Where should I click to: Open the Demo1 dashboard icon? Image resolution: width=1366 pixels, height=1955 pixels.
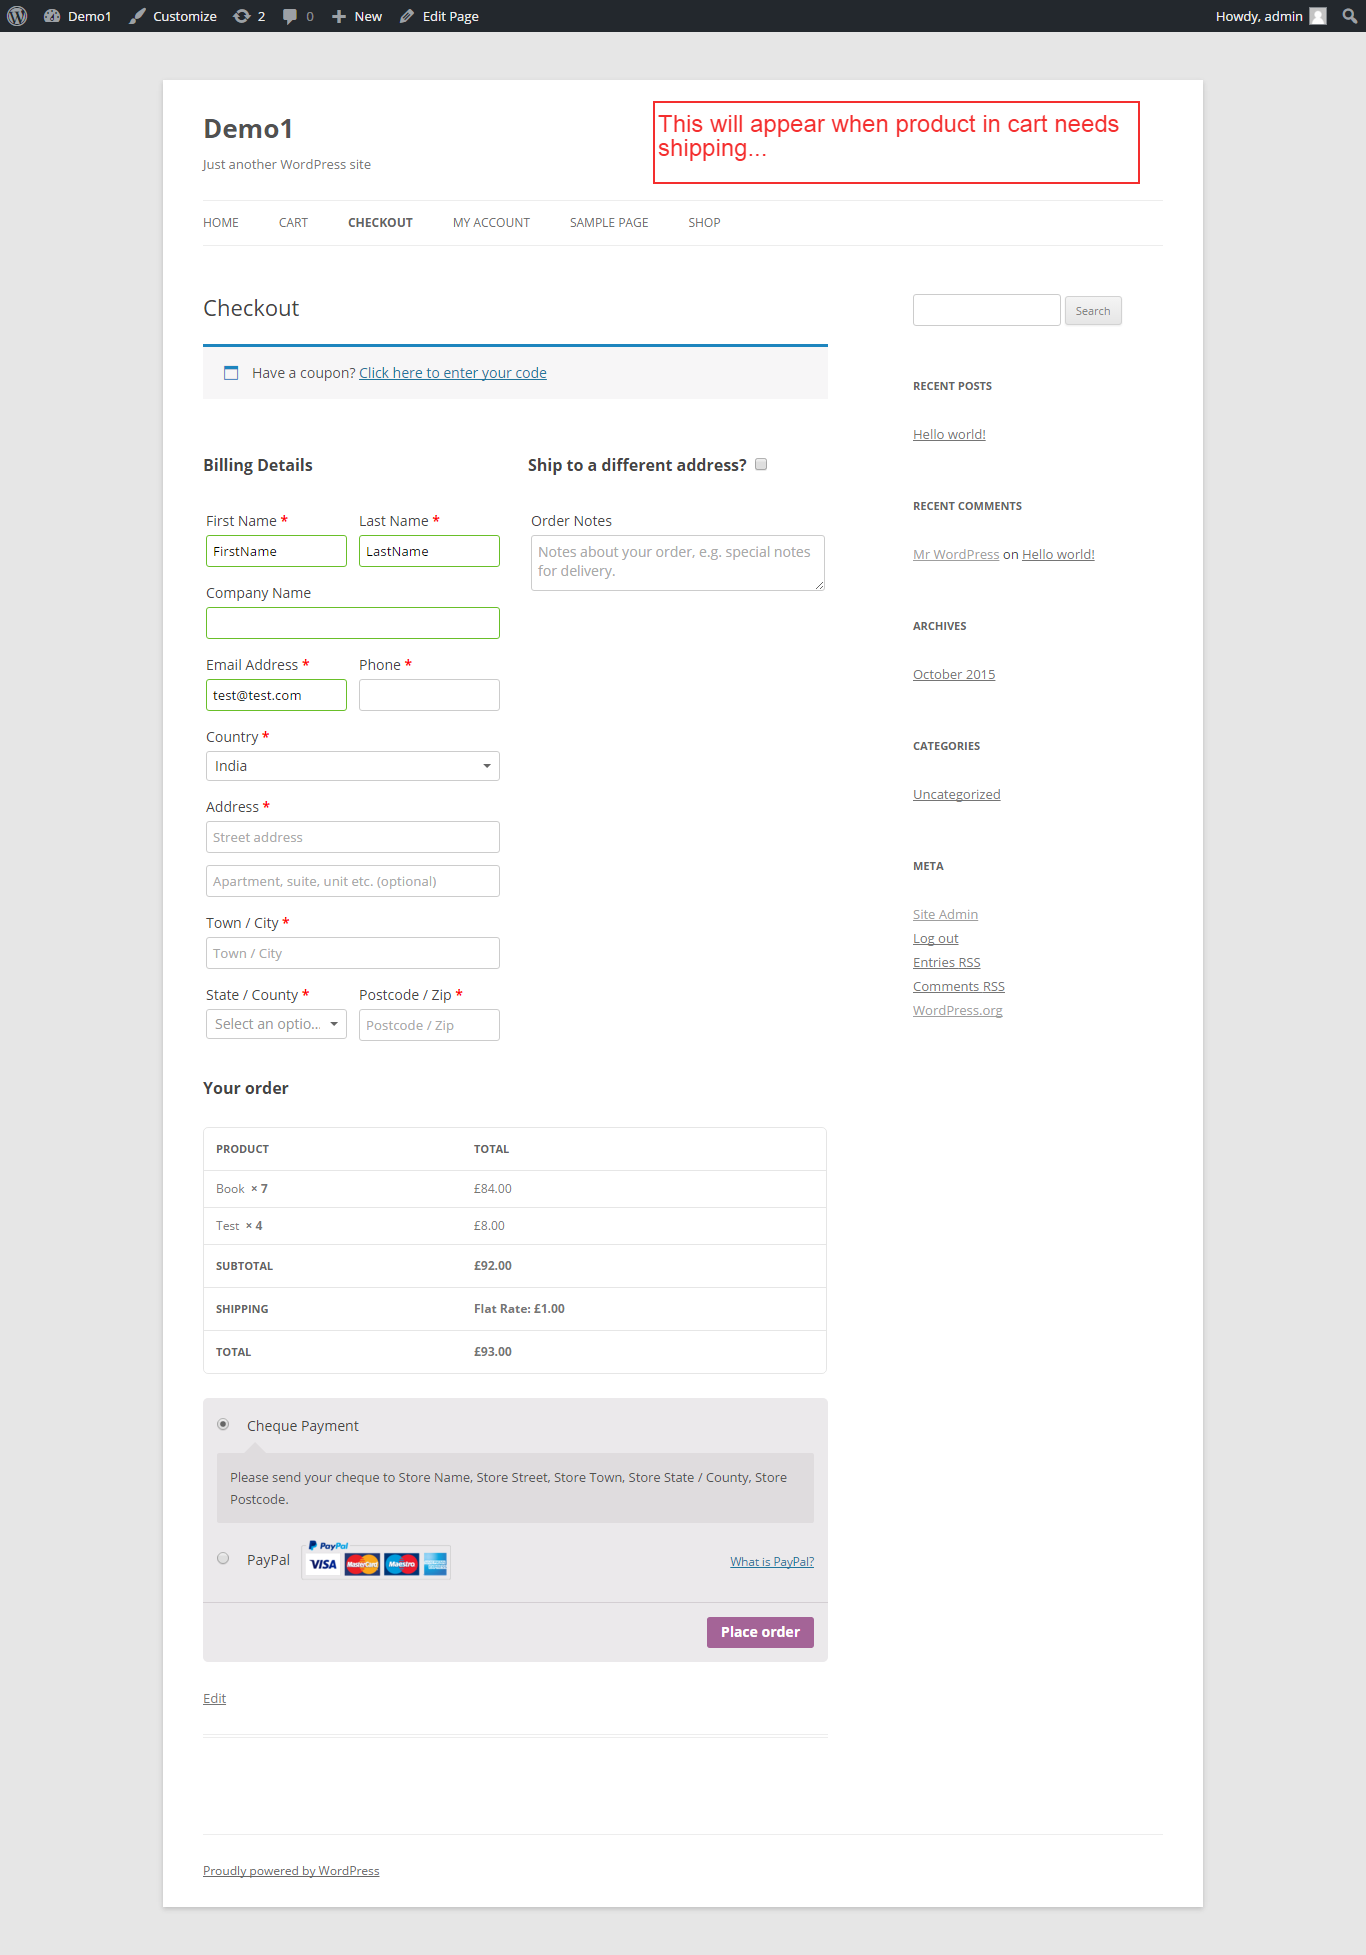point(52,16)
